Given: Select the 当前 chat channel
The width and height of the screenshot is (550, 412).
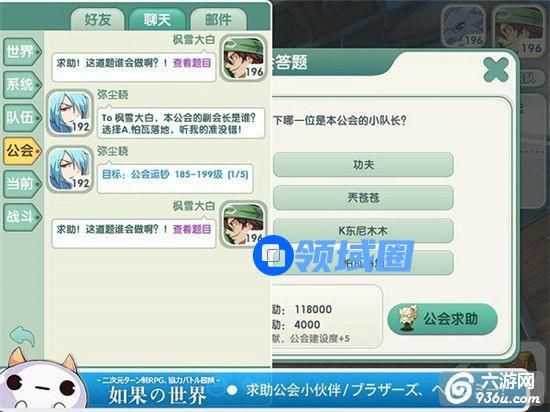Looking at the screenshot, I should tap(22, 184).
